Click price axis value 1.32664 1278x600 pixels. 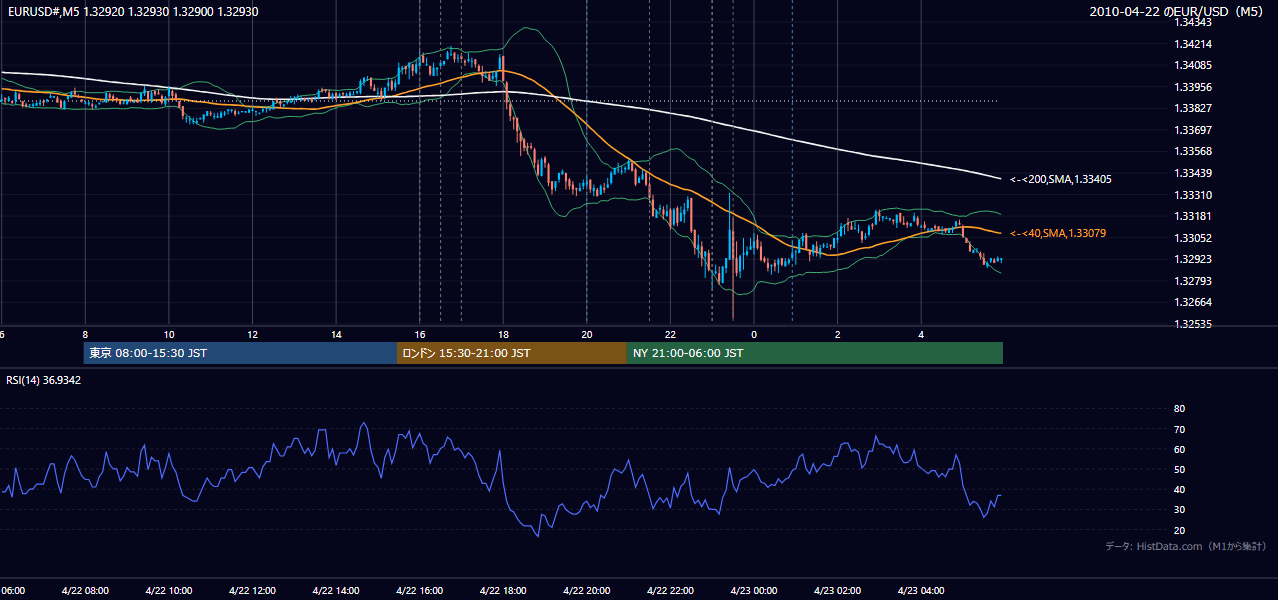pyautogui.click(x=1193, y=302)
